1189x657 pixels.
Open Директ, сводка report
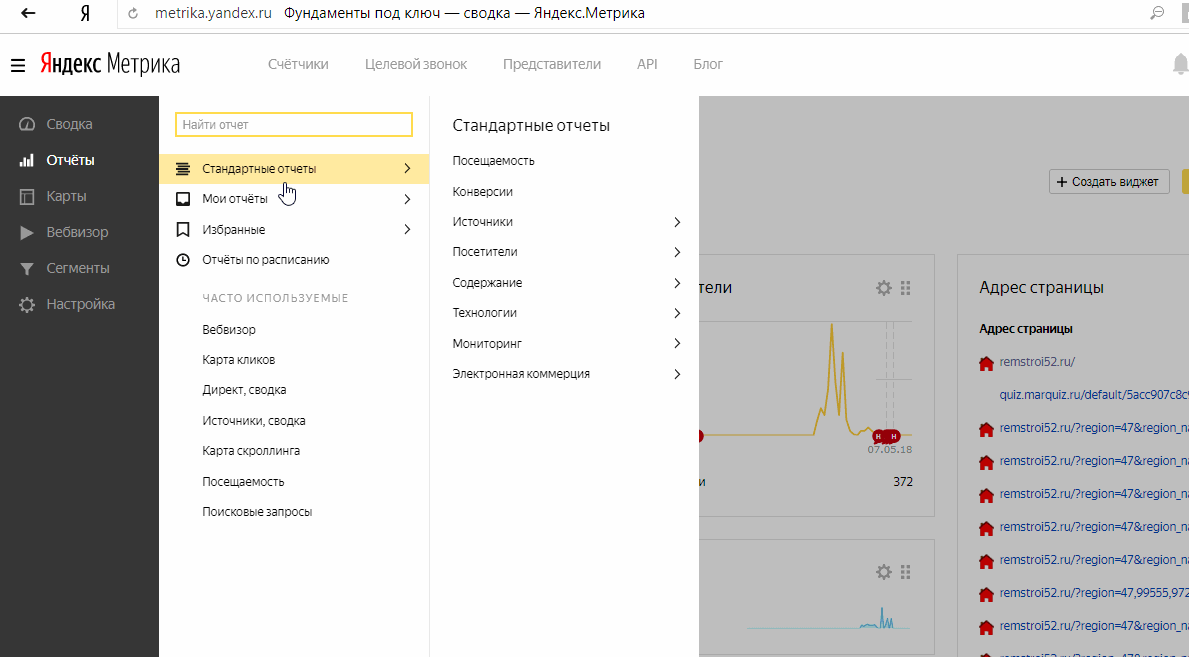244,390
